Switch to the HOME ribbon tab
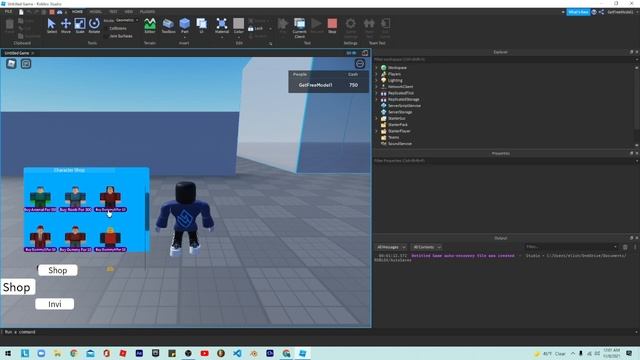This screenshot has width=640, height=360. (77, 12)
